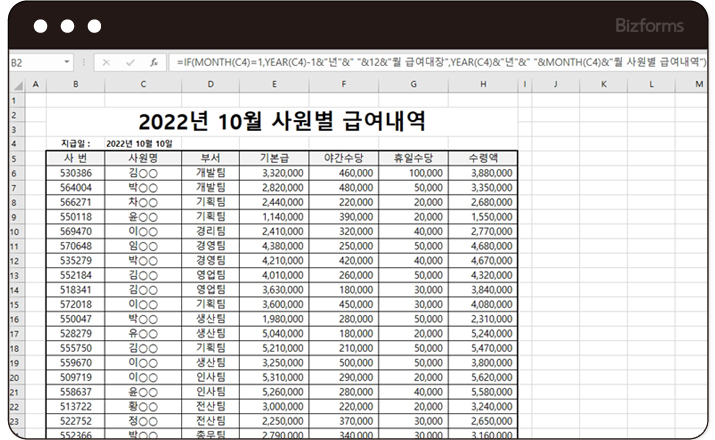This screenshot has height=440, width=715.
Task: Click the Cancel X icon in formula bar
Action: pyautogui.click(x=106, y=62)
